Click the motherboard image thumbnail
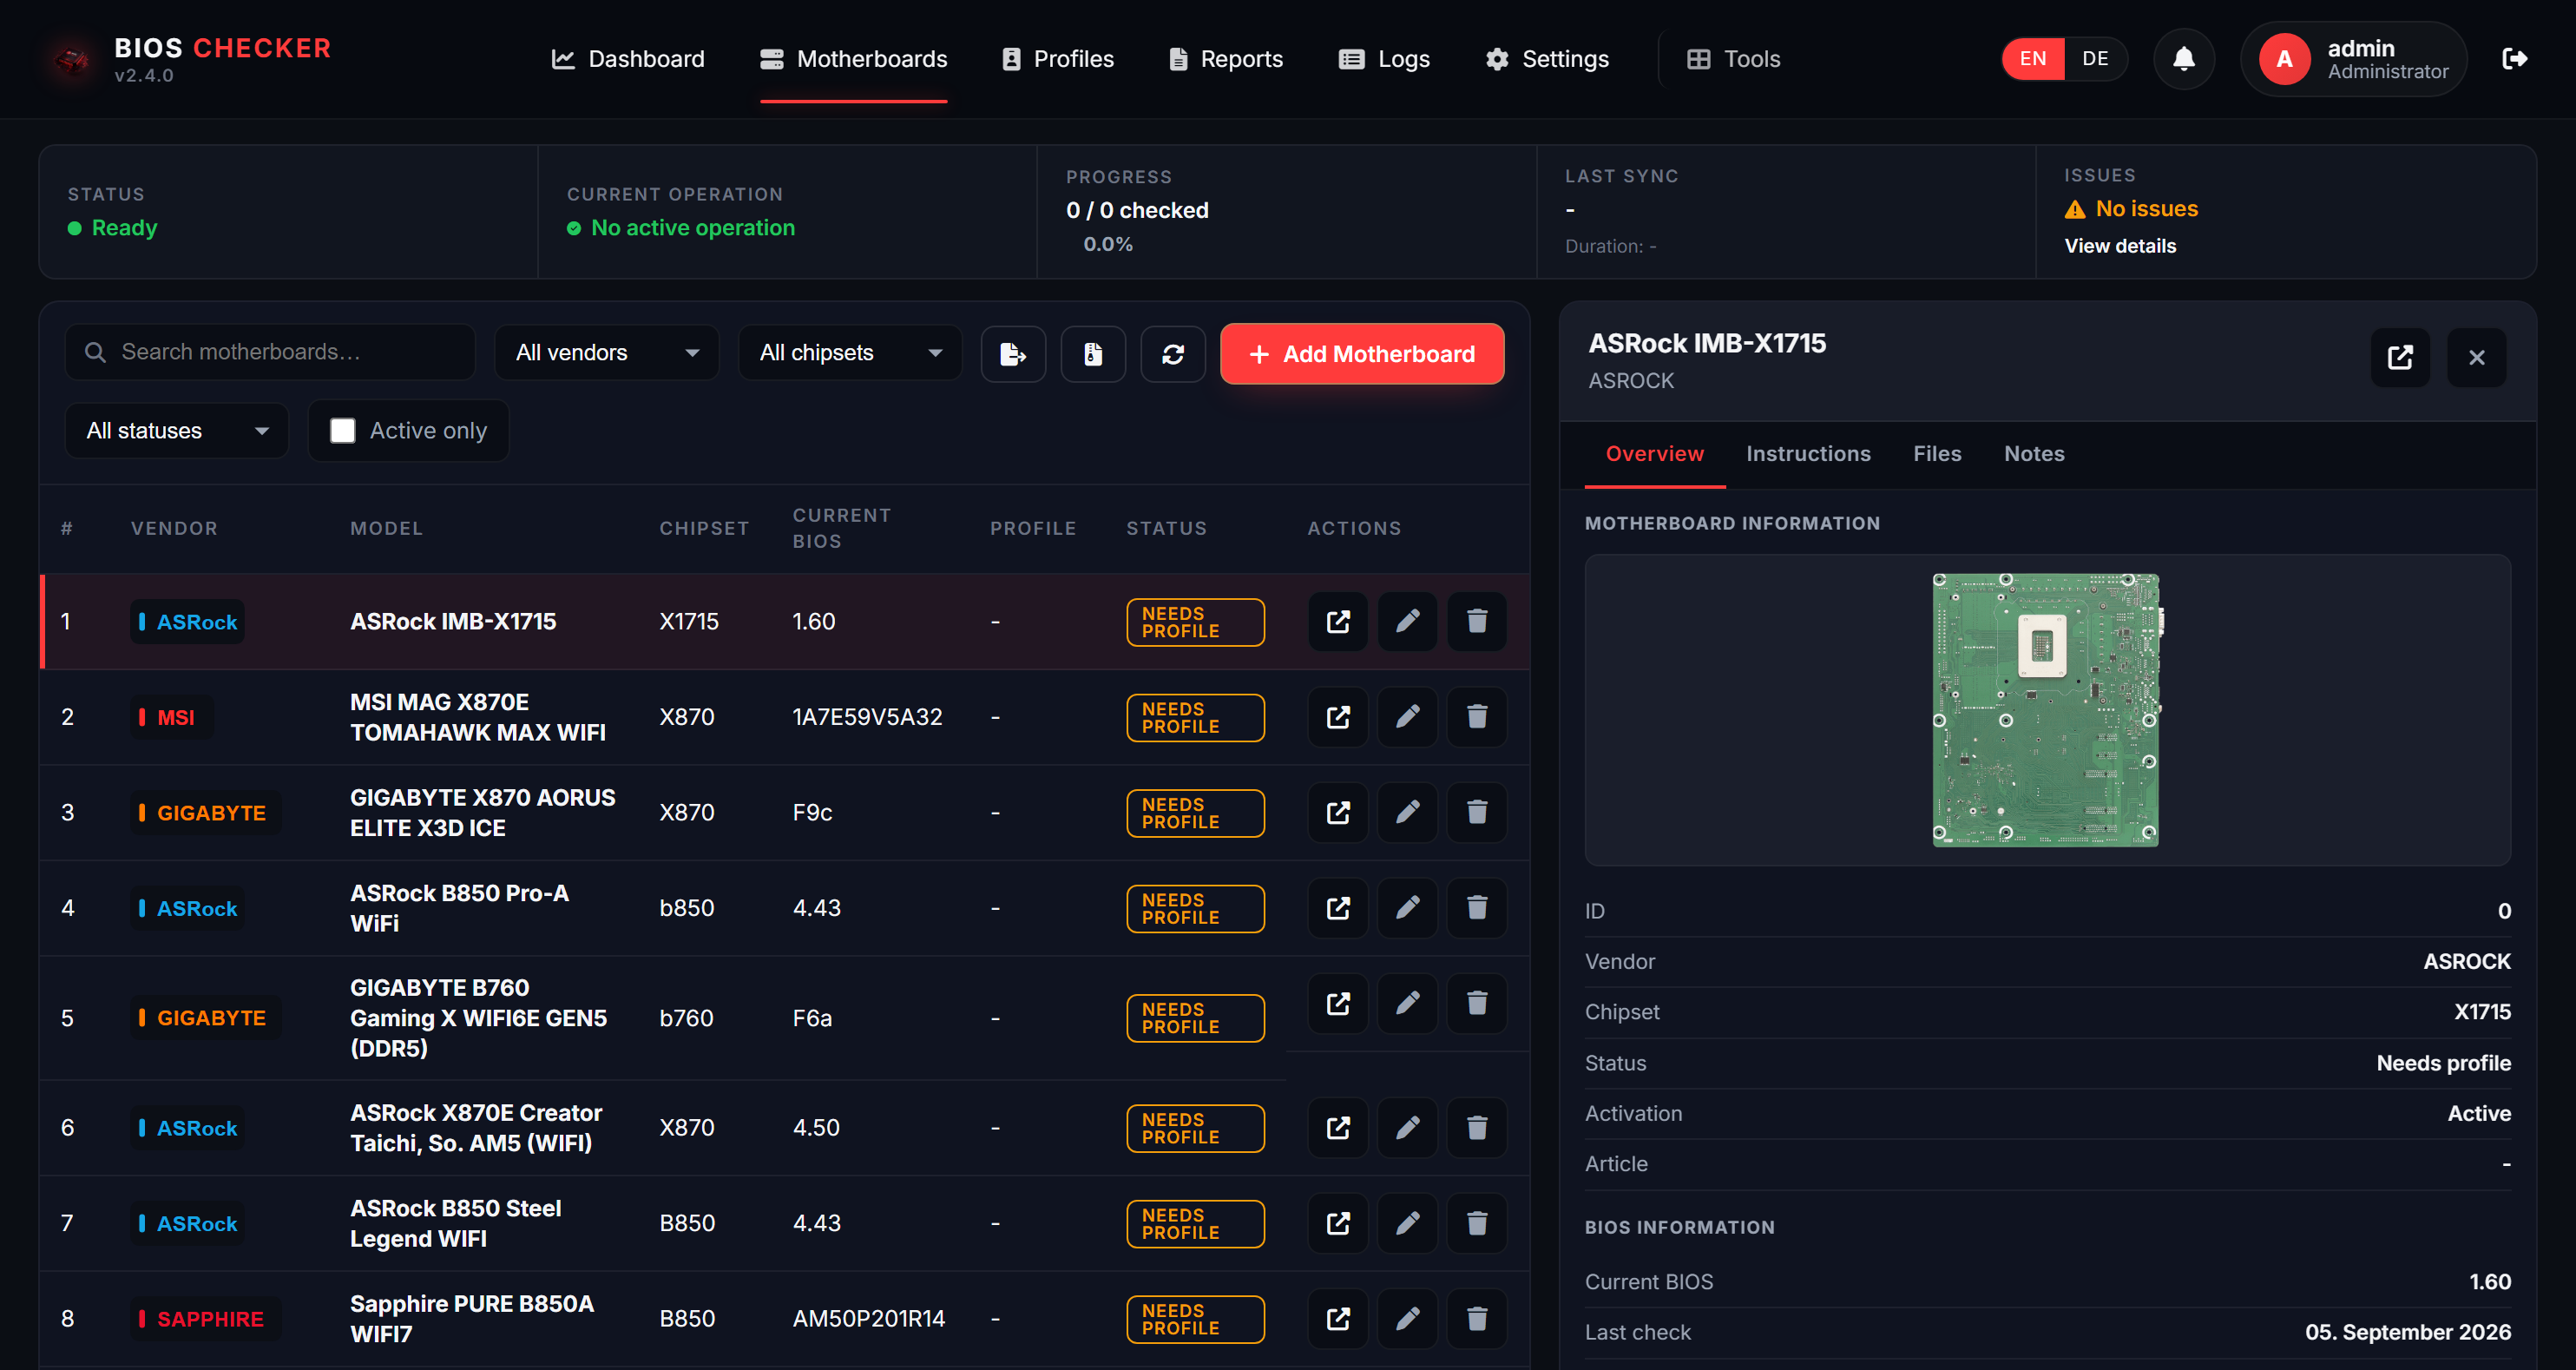 (x=2046, y=710)
